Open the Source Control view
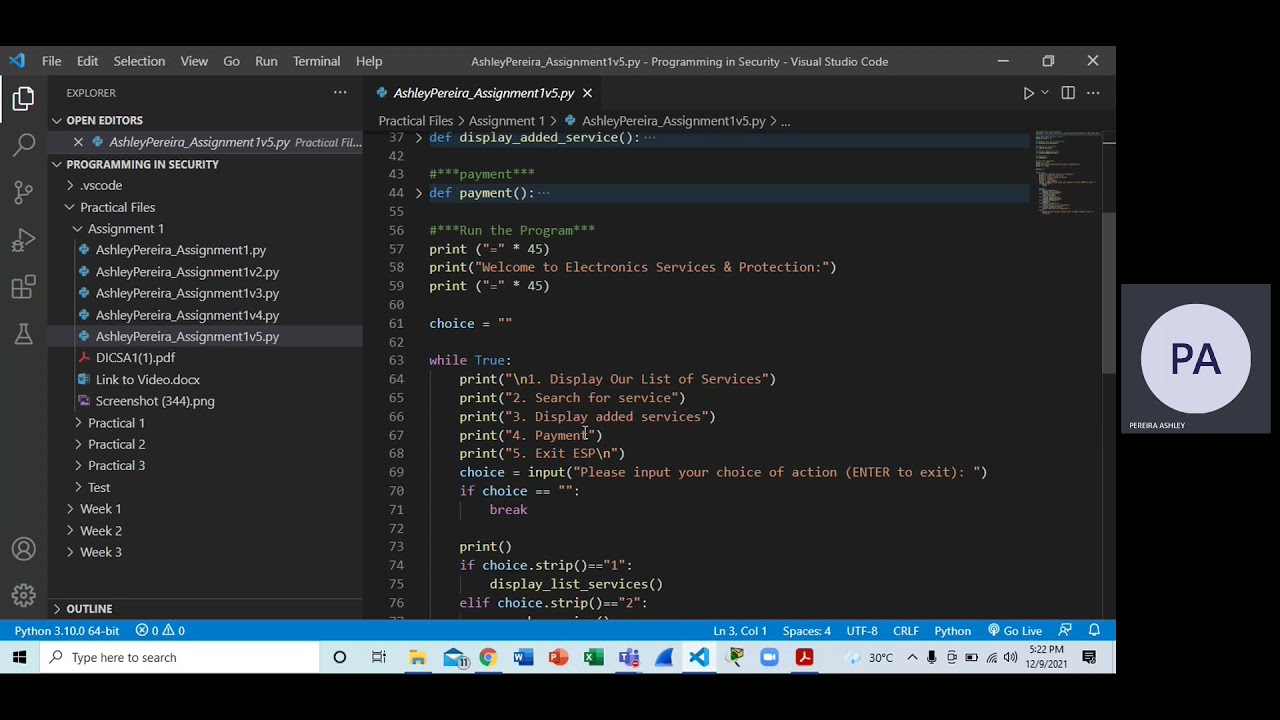The width and height of the screenshot is (1280, 720). (x=24, y=193)
